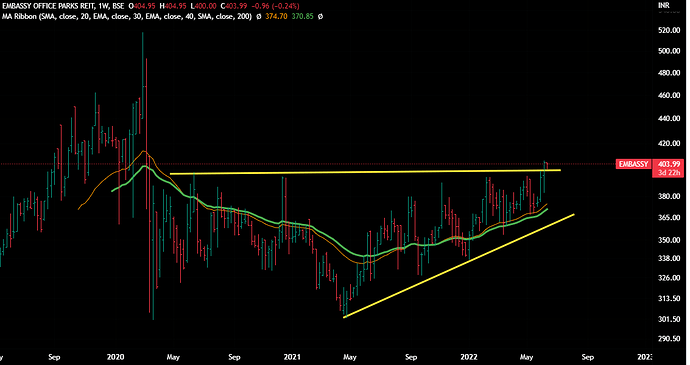The height and width of the screenshot is (365, 690).
Task: Select the upper yellow horizontal resistance trendline
Action: (x=365, y=172)
